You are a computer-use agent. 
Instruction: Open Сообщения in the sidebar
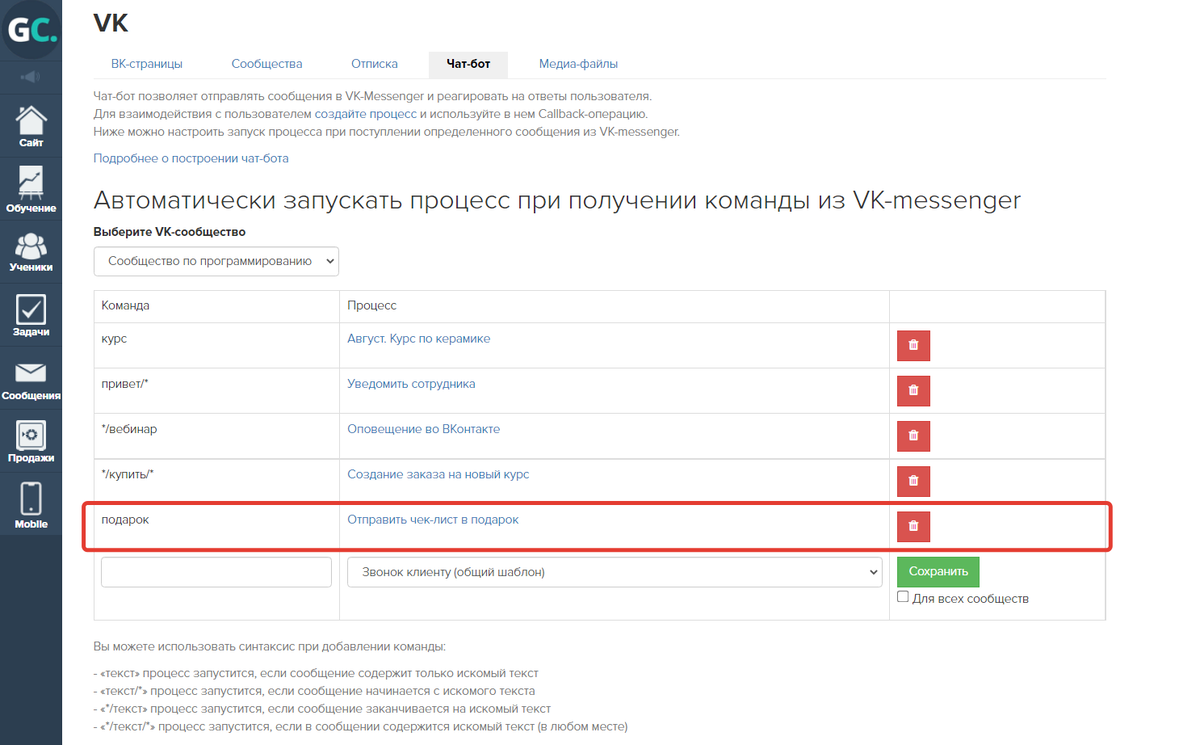coord(31,380)
